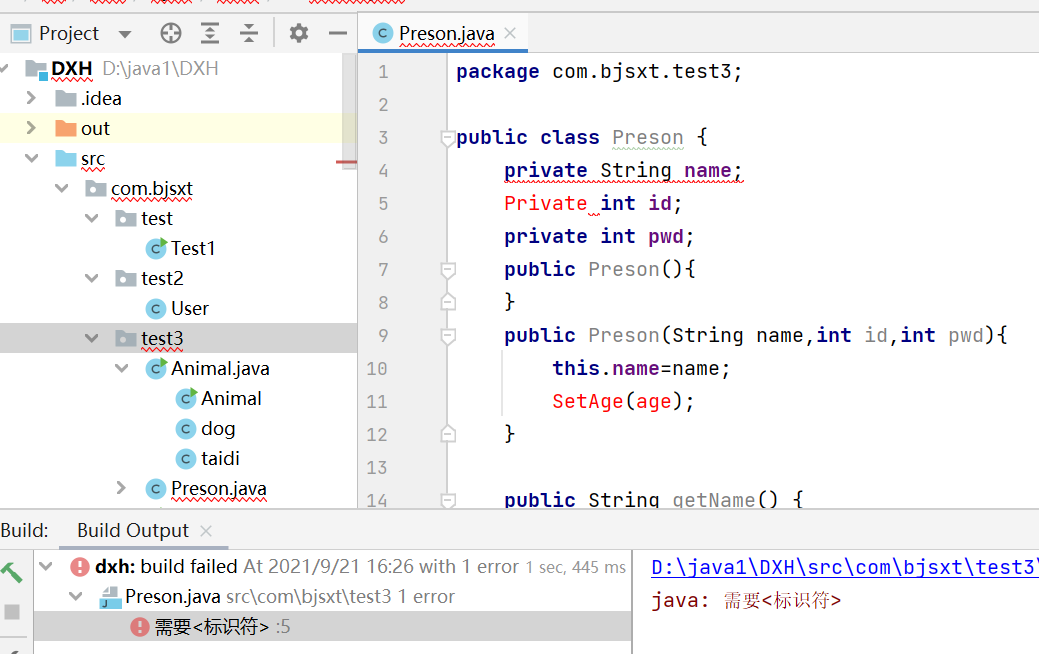Select the dog class in project tree
The width and height of the screenshot is (1039, 654).
point(218,429)
